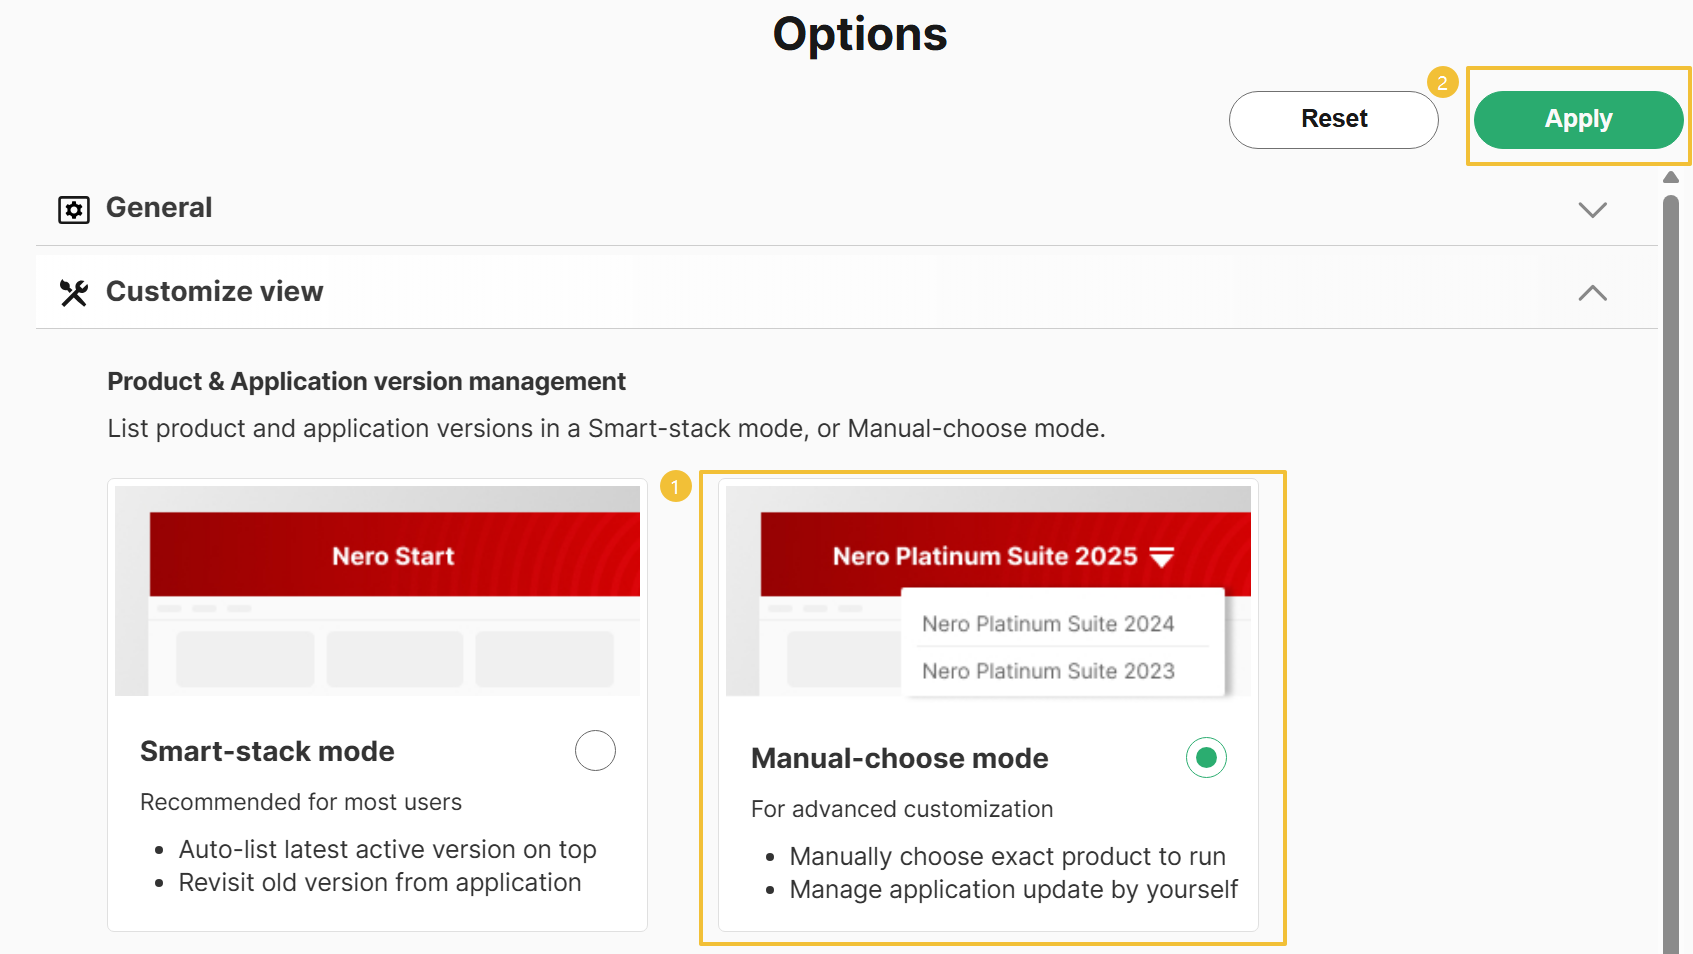
Task: Click the Nero Platinum Suite 2025 preview thumbnail
Action: point(988,591)
